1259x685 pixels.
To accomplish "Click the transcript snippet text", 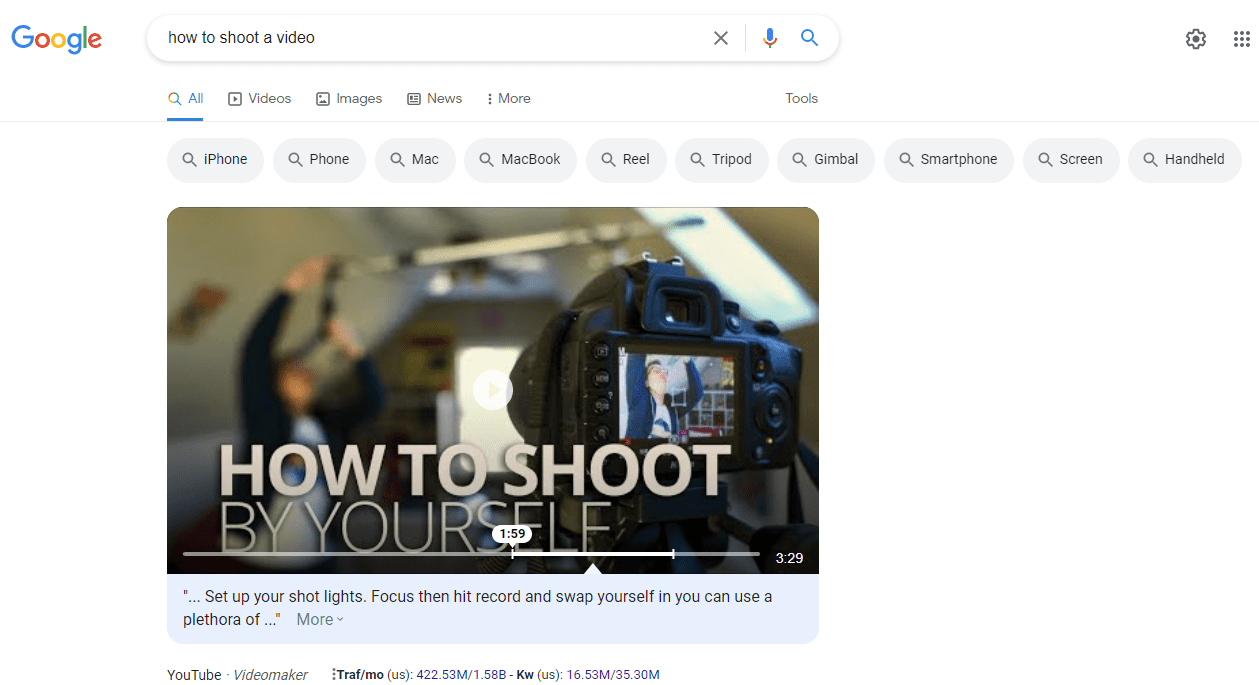I will tap(477, 608).
